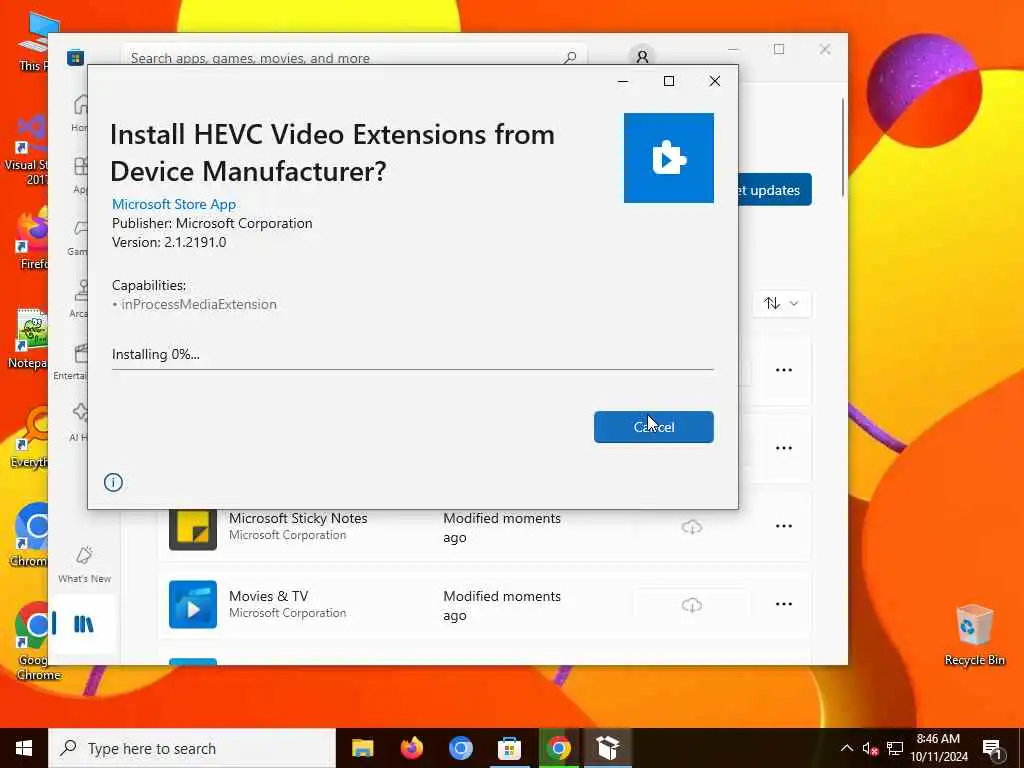
Task: Open the sort dropdown in Store library
Action: [781, 304]
